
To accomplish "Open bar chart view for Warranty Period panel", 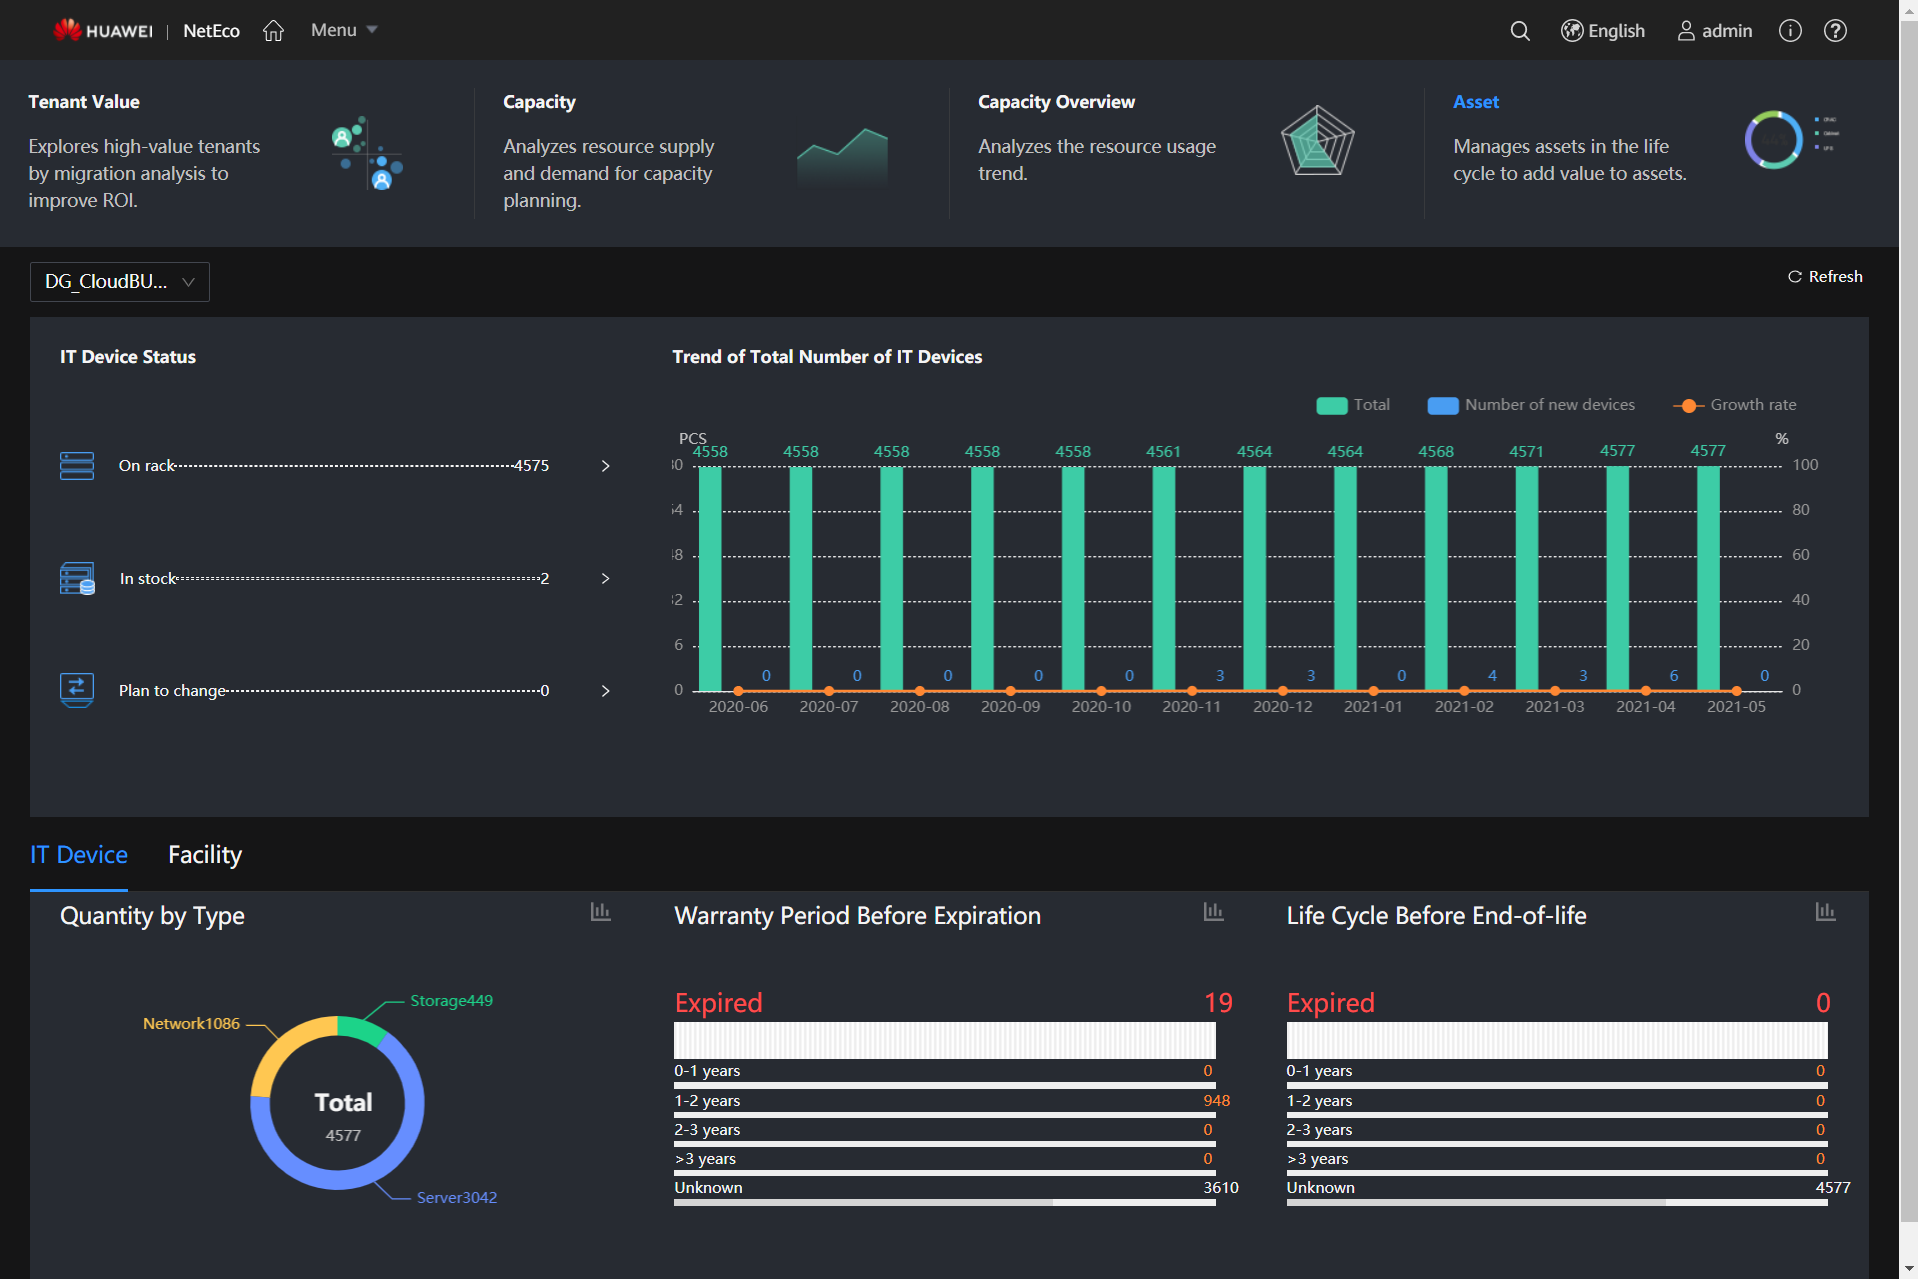I will pos(1213,913).
